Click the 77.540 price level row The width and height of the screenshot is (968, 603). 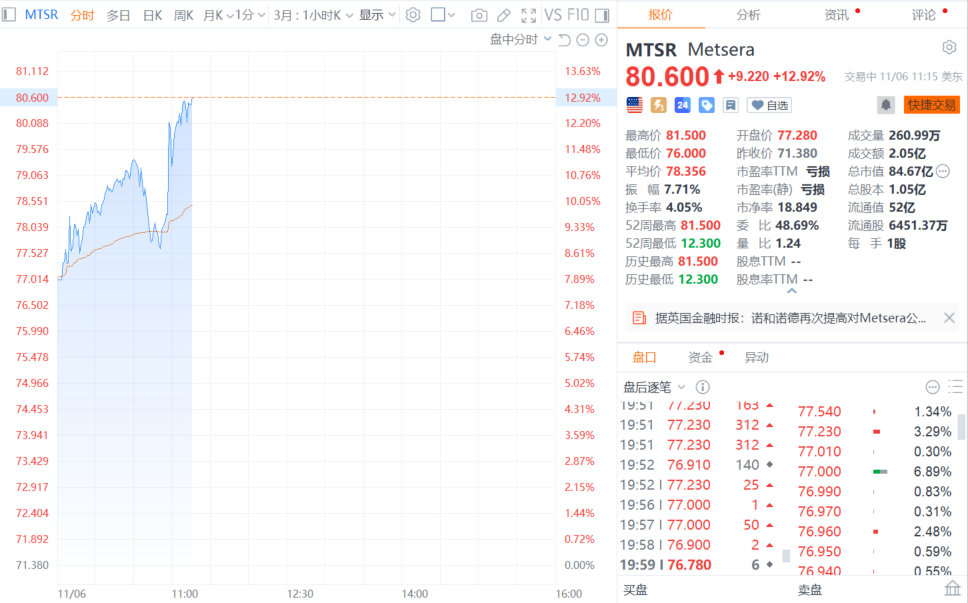(x=875, y=412)
